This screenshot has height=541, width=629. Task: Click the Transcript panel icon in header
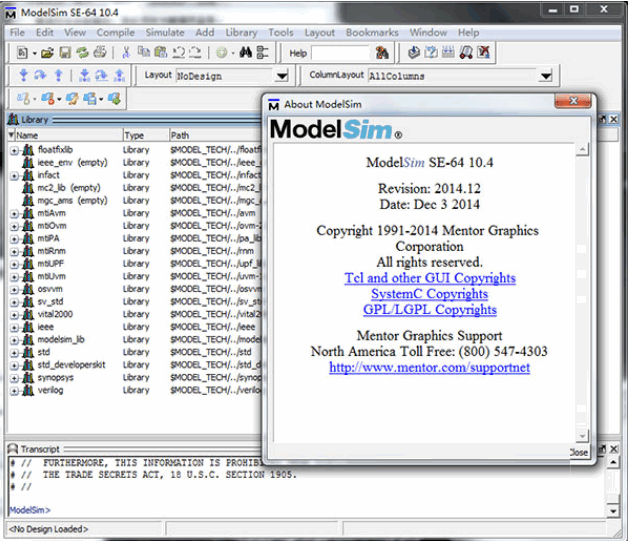pos(13,449)
